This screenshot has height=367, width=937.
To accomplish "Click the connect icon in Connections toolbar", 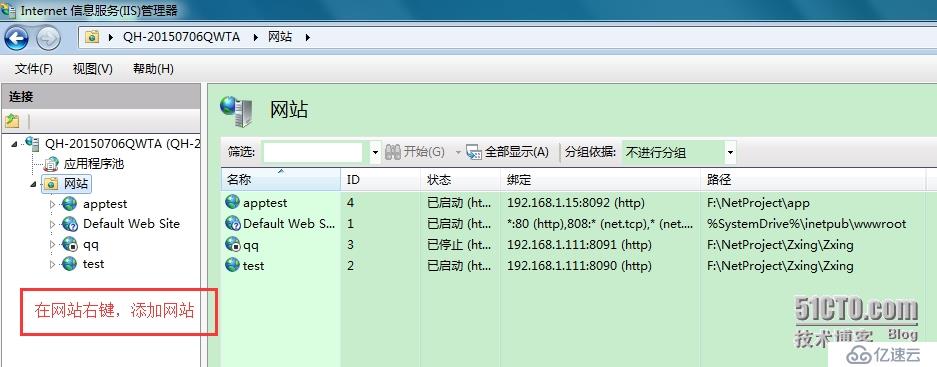I will (x=12, y=121).
